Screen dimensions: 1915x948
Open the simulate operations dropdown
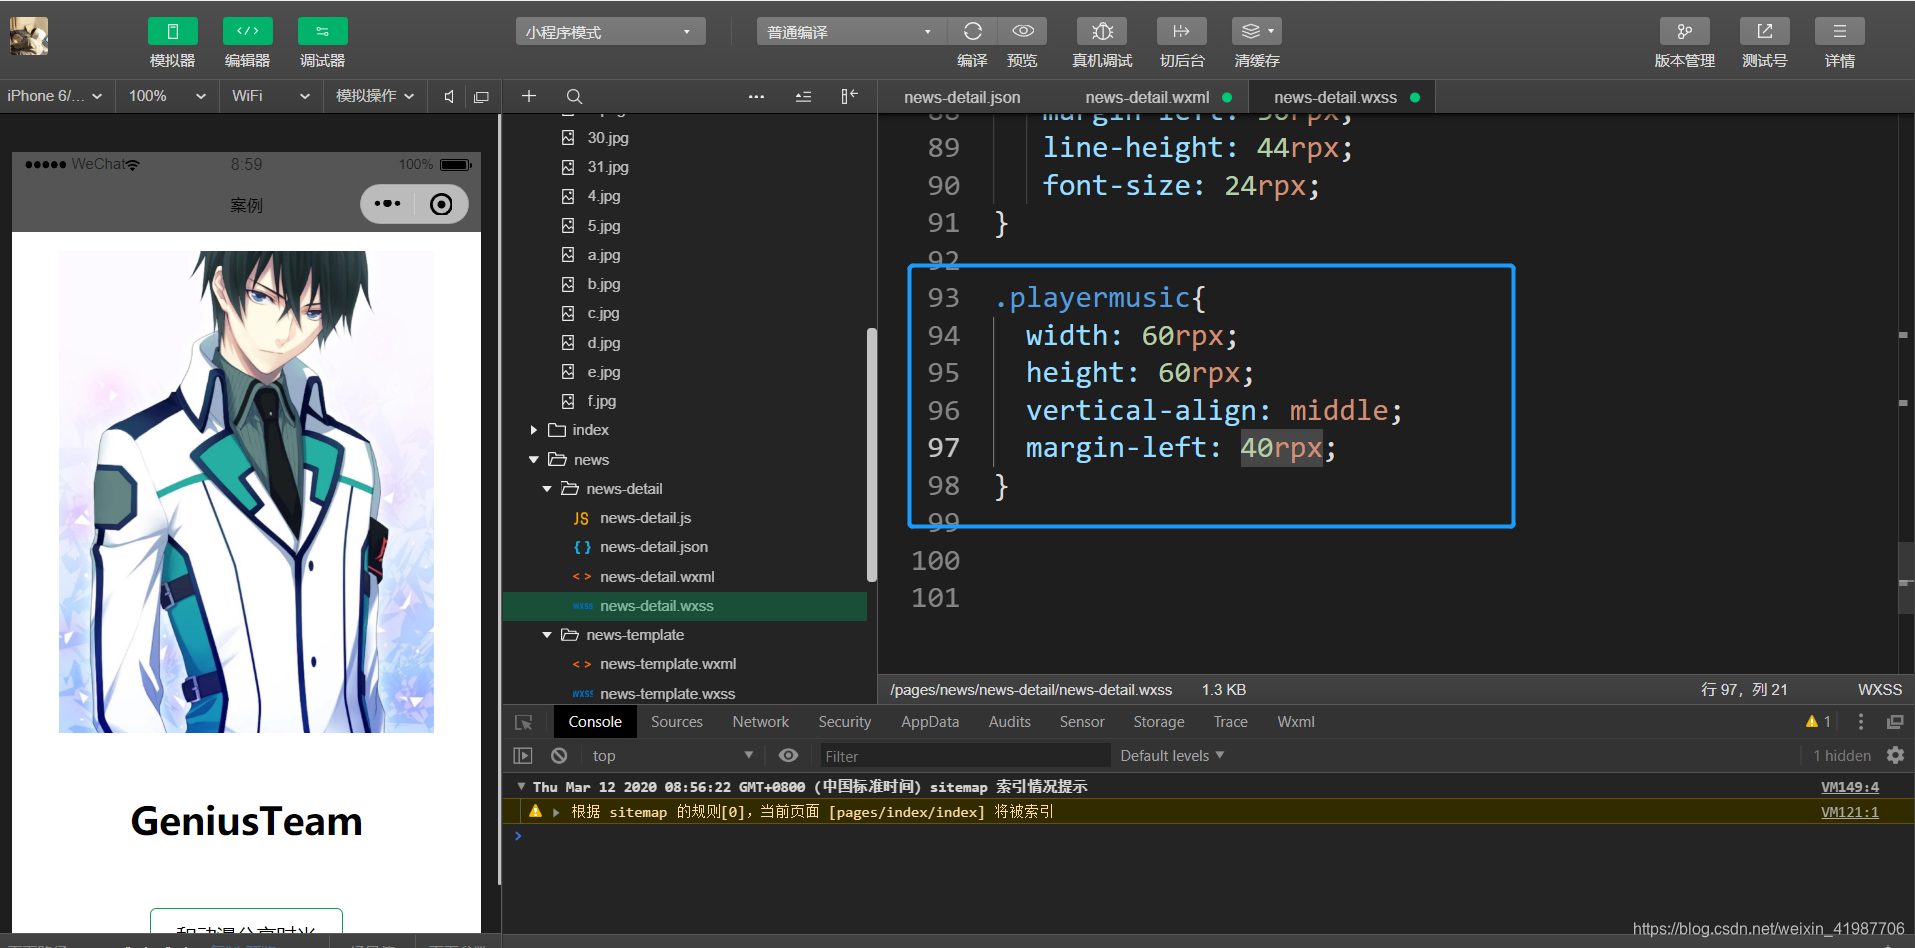tap(375, 96)
